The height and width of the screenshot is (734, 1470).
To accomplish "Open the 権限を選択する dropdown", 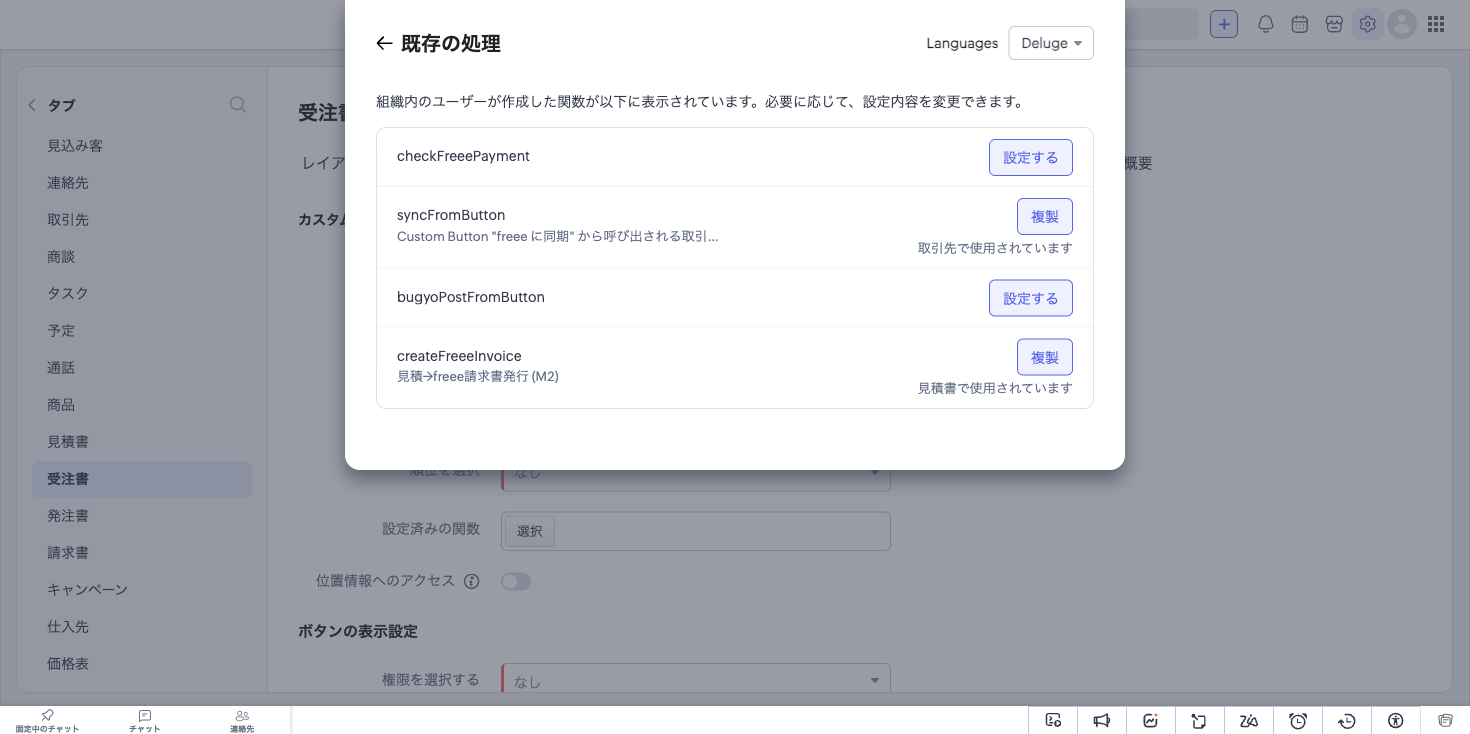I will [696, 681].
